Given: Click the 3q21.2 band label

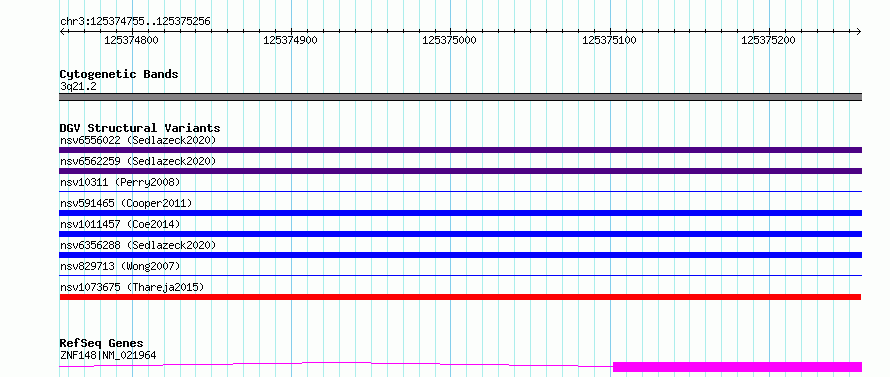Looking at the screenshot, I should click(78, 87).
